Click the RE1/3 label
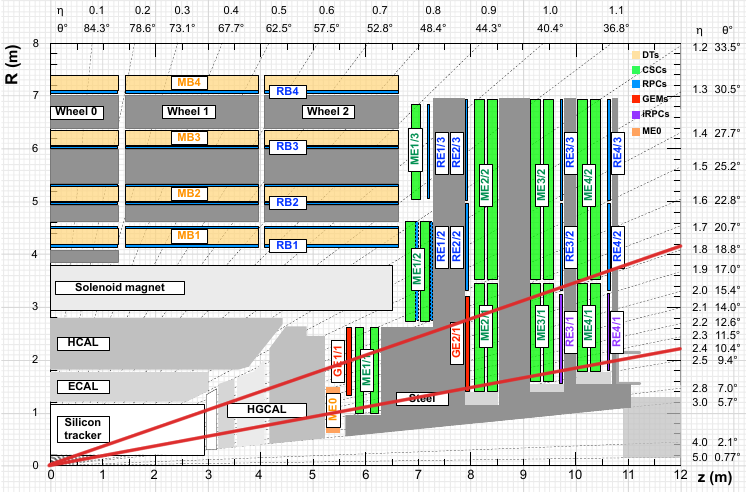 click(442, 153)
